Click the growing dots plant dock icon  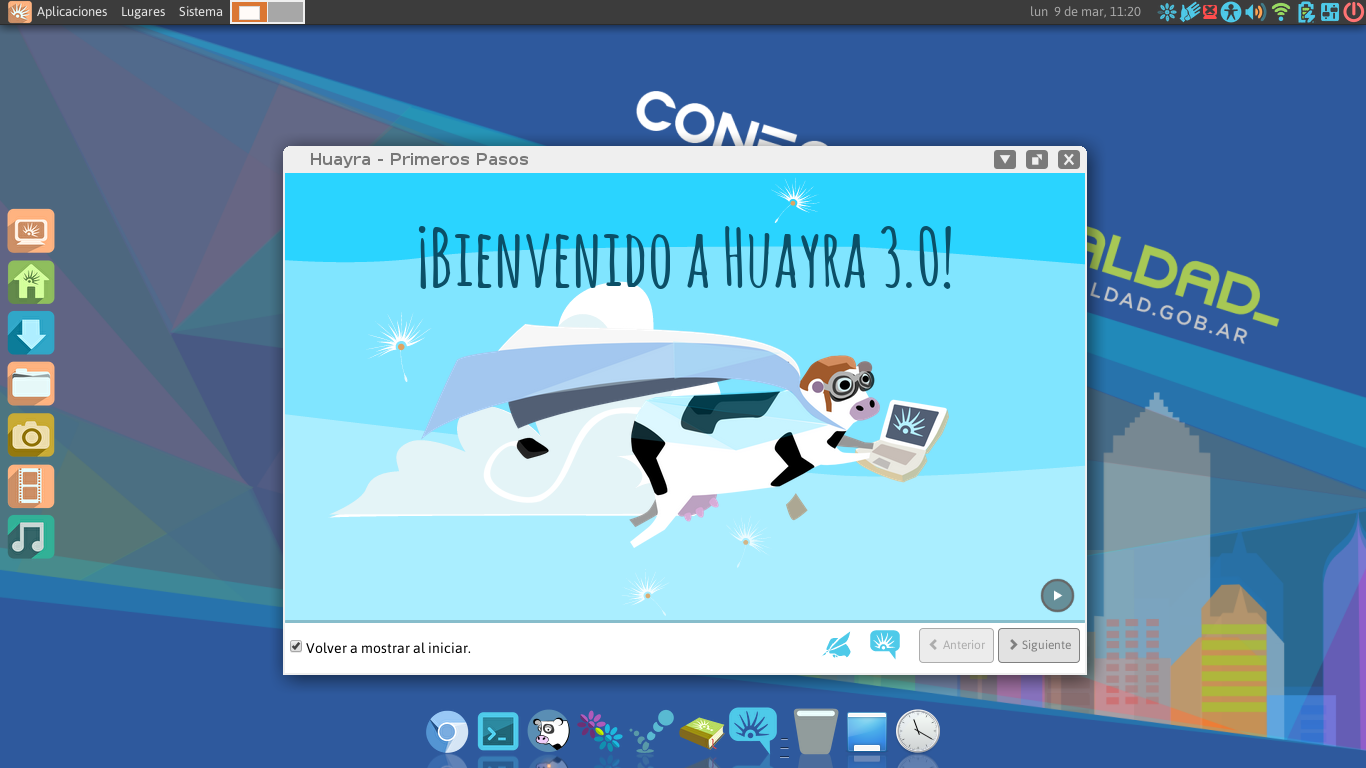point(652,732)
